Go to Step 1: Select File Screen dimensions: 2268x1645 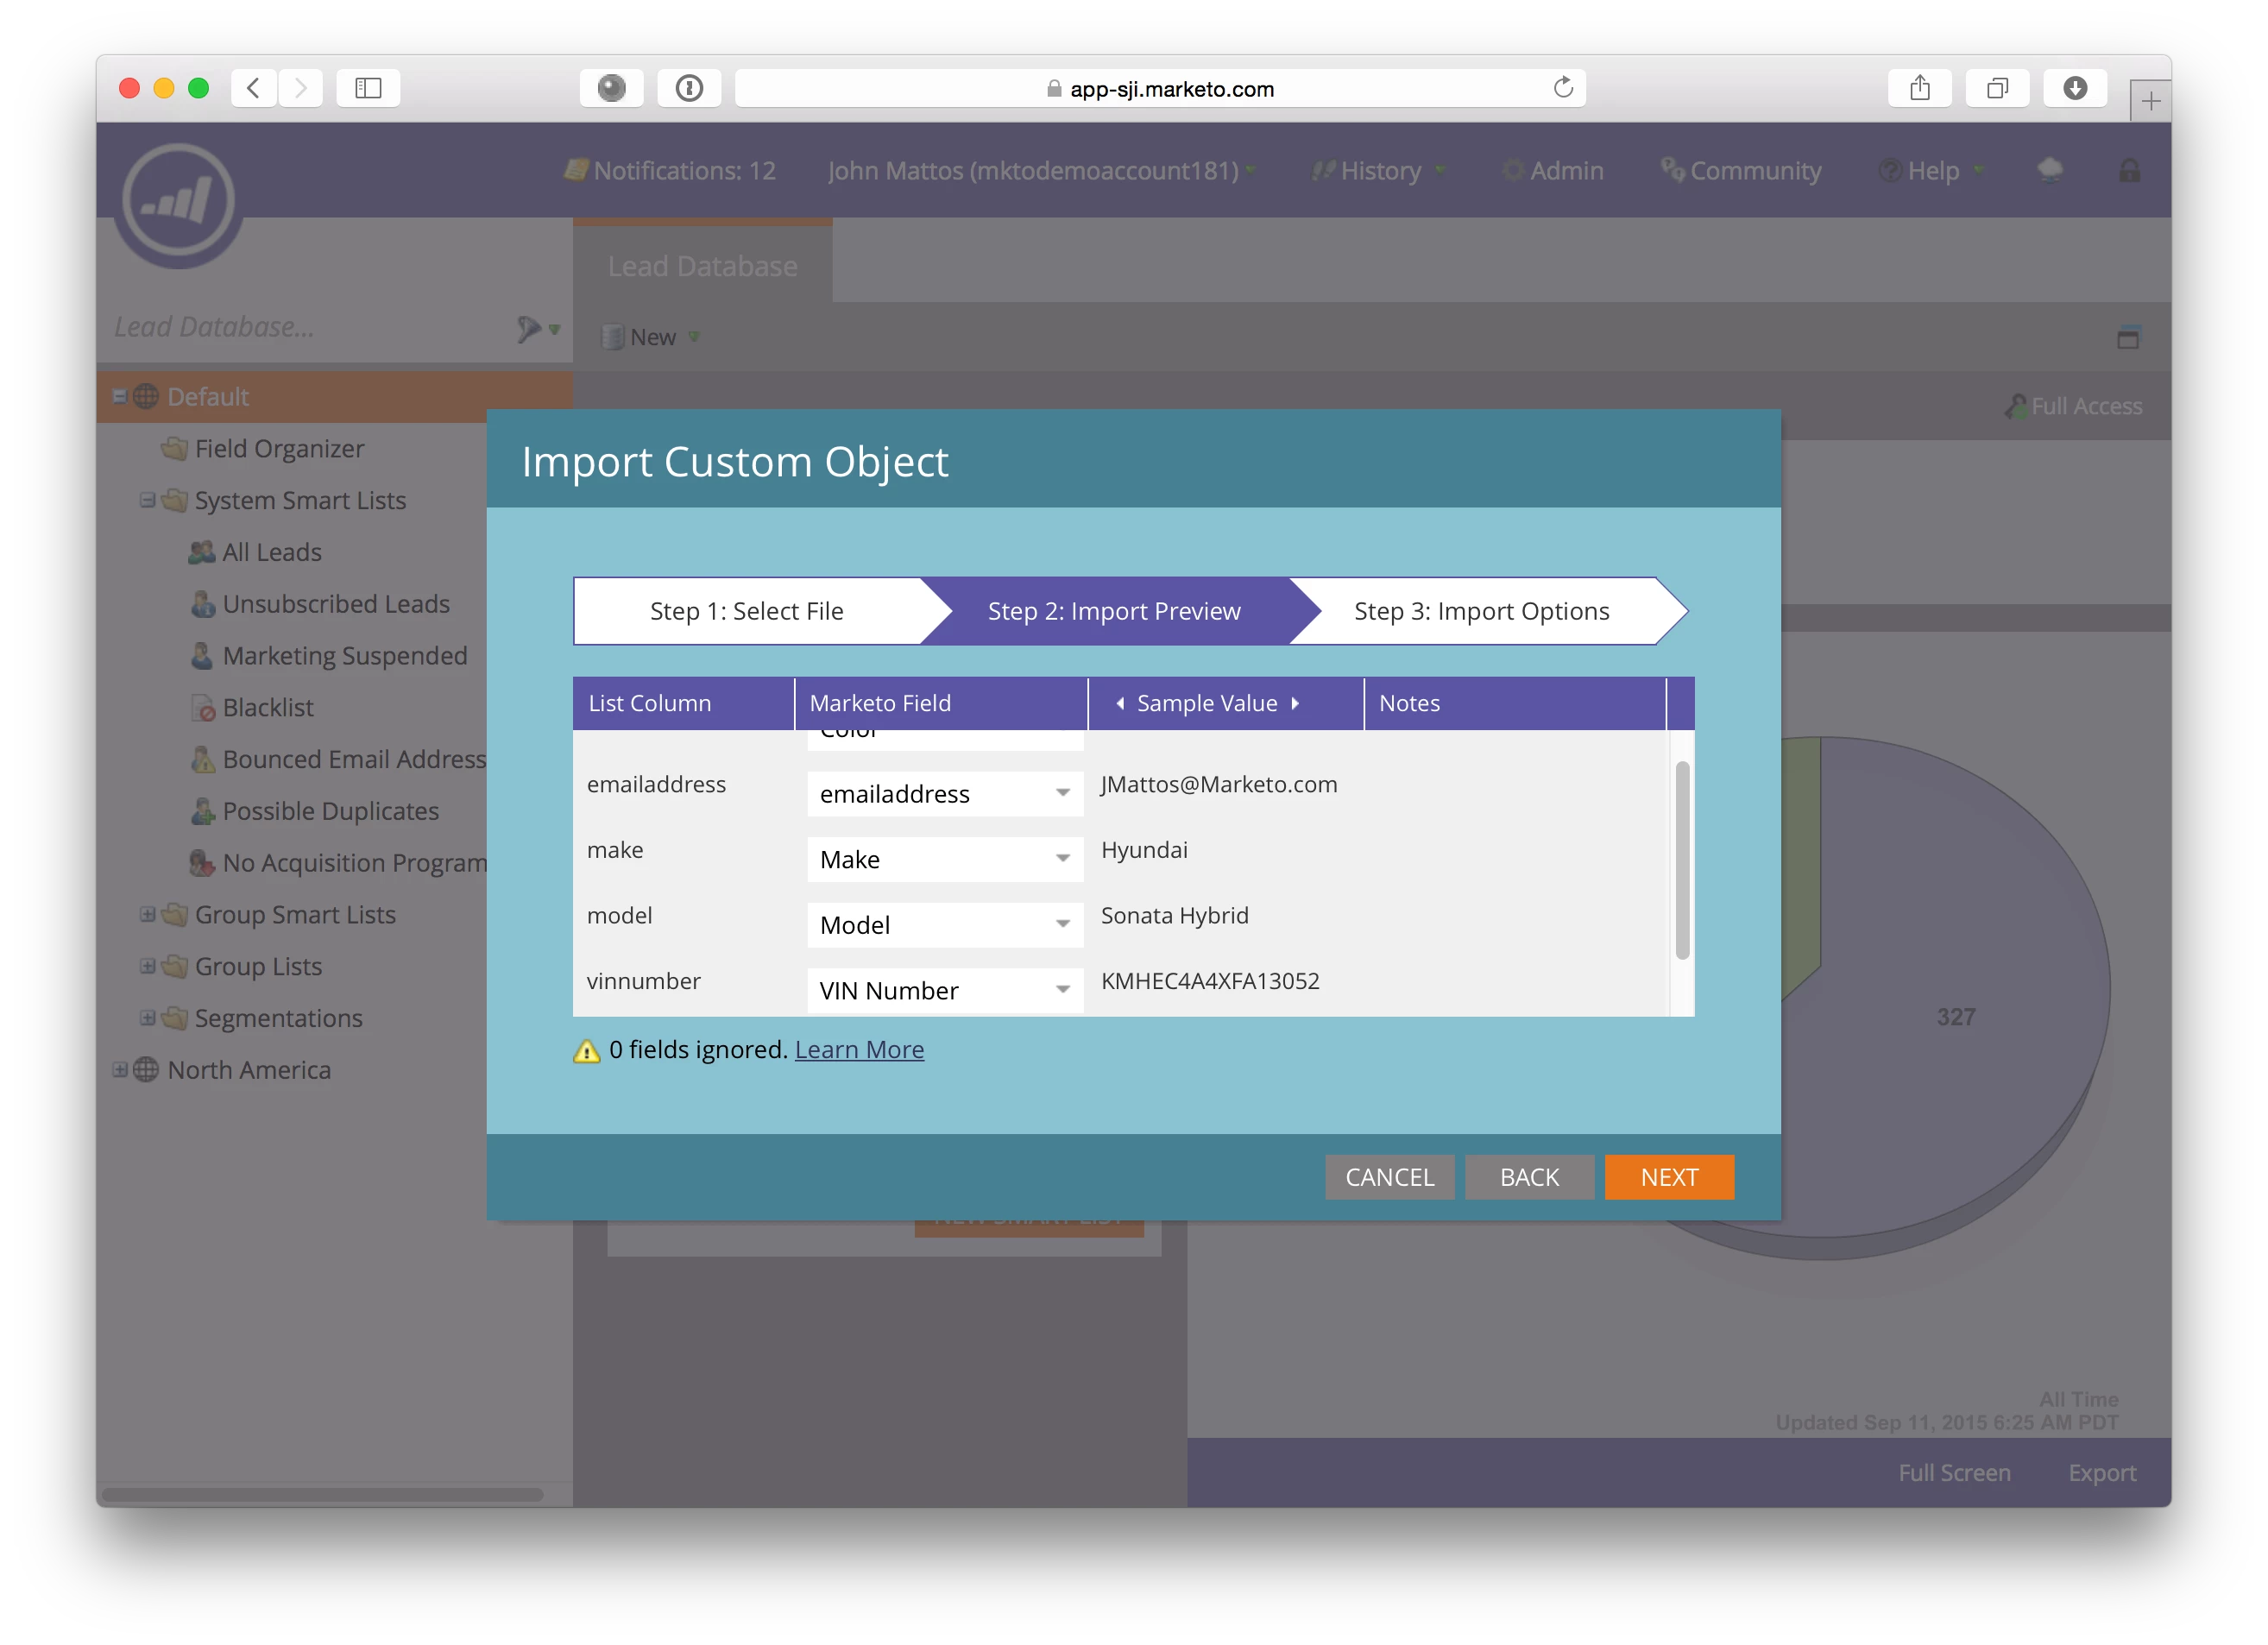coord(746,611)
